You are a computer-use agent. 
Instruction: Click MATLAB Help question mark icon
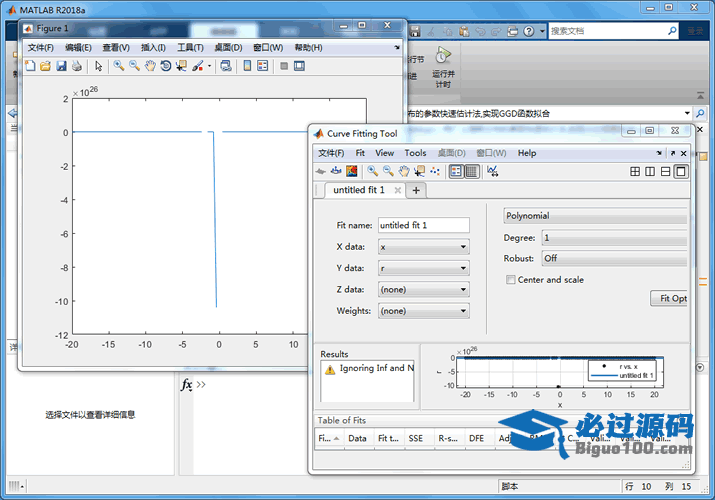[528, 31]
